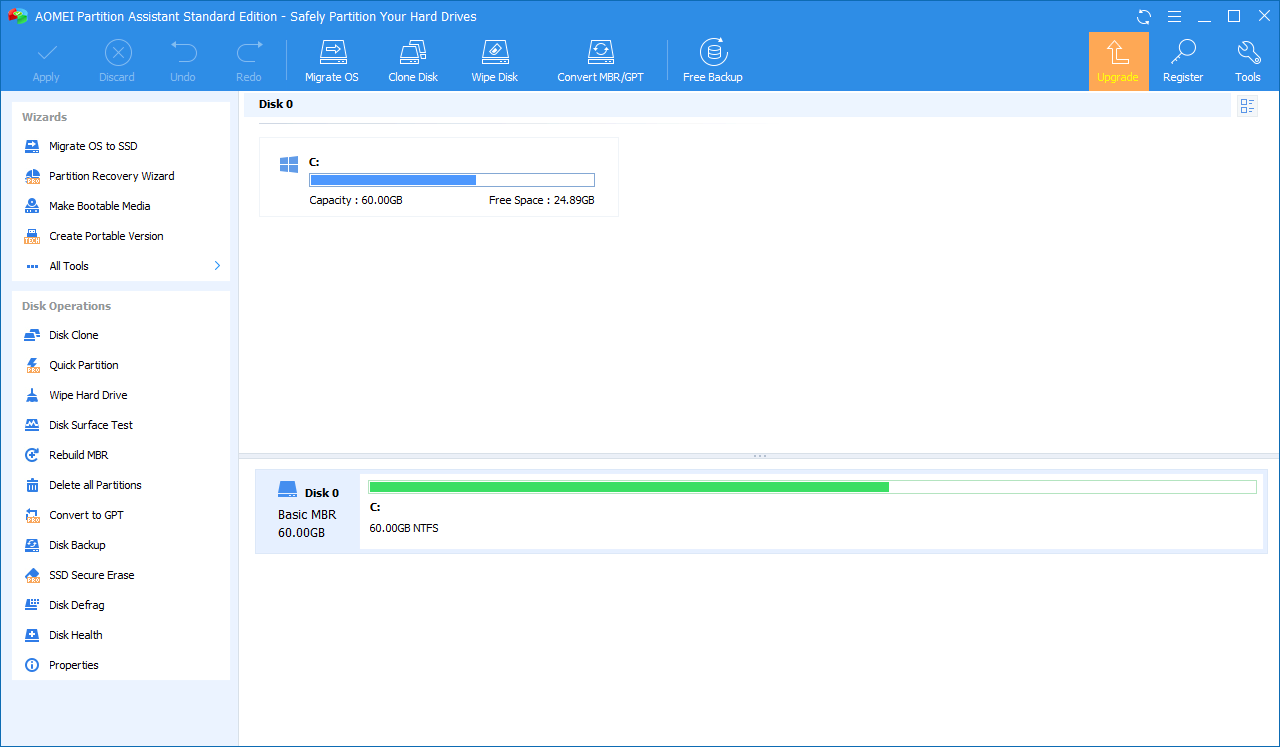This screenshot has width=1280, height=747.
Task: Select the green C: partition bar
Action: (812, 487)
